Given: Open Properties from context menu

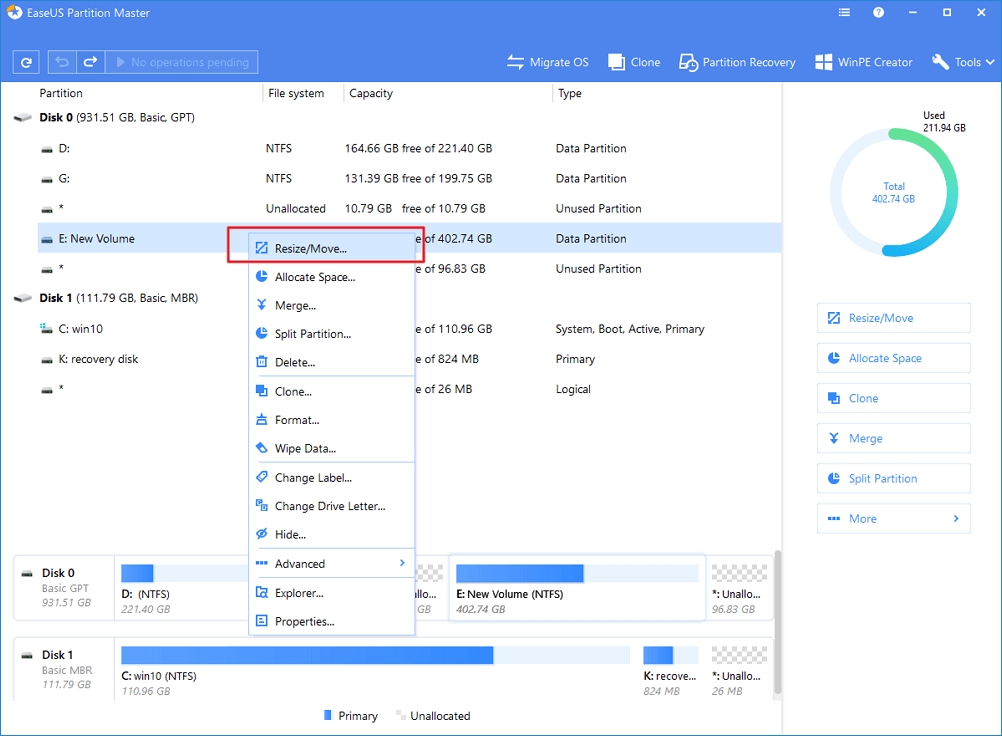Looking at the screenshot, I should click(332, 622).
